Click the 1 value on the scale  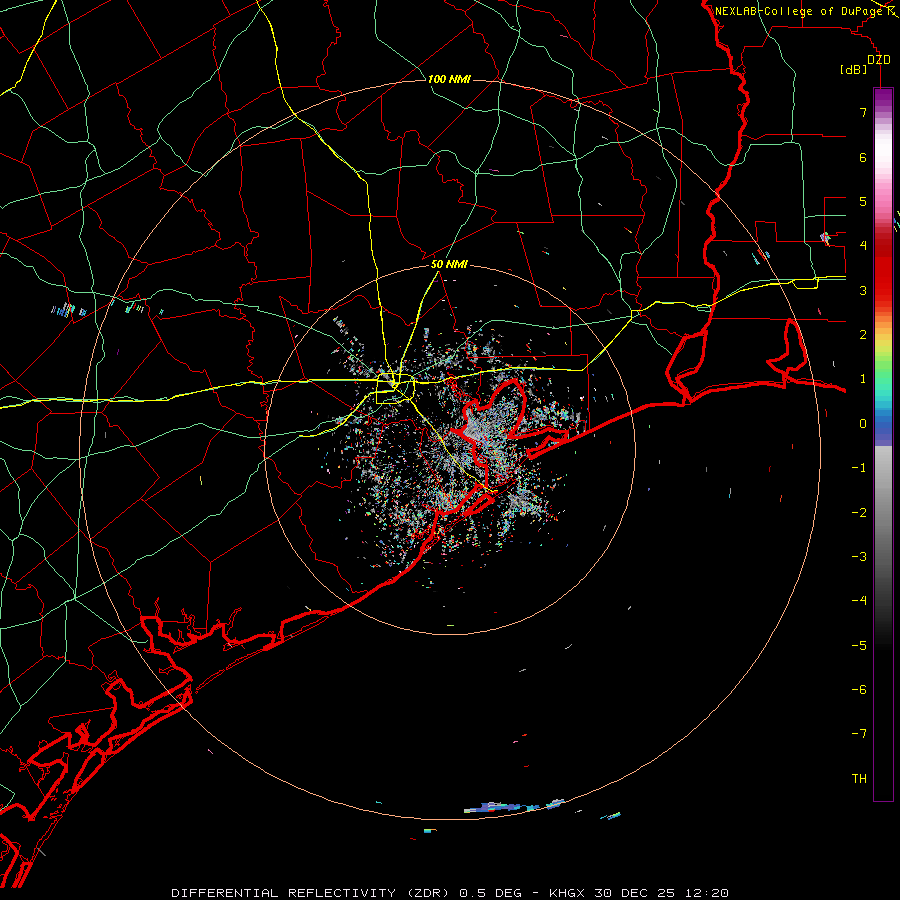tap(863, 379)
